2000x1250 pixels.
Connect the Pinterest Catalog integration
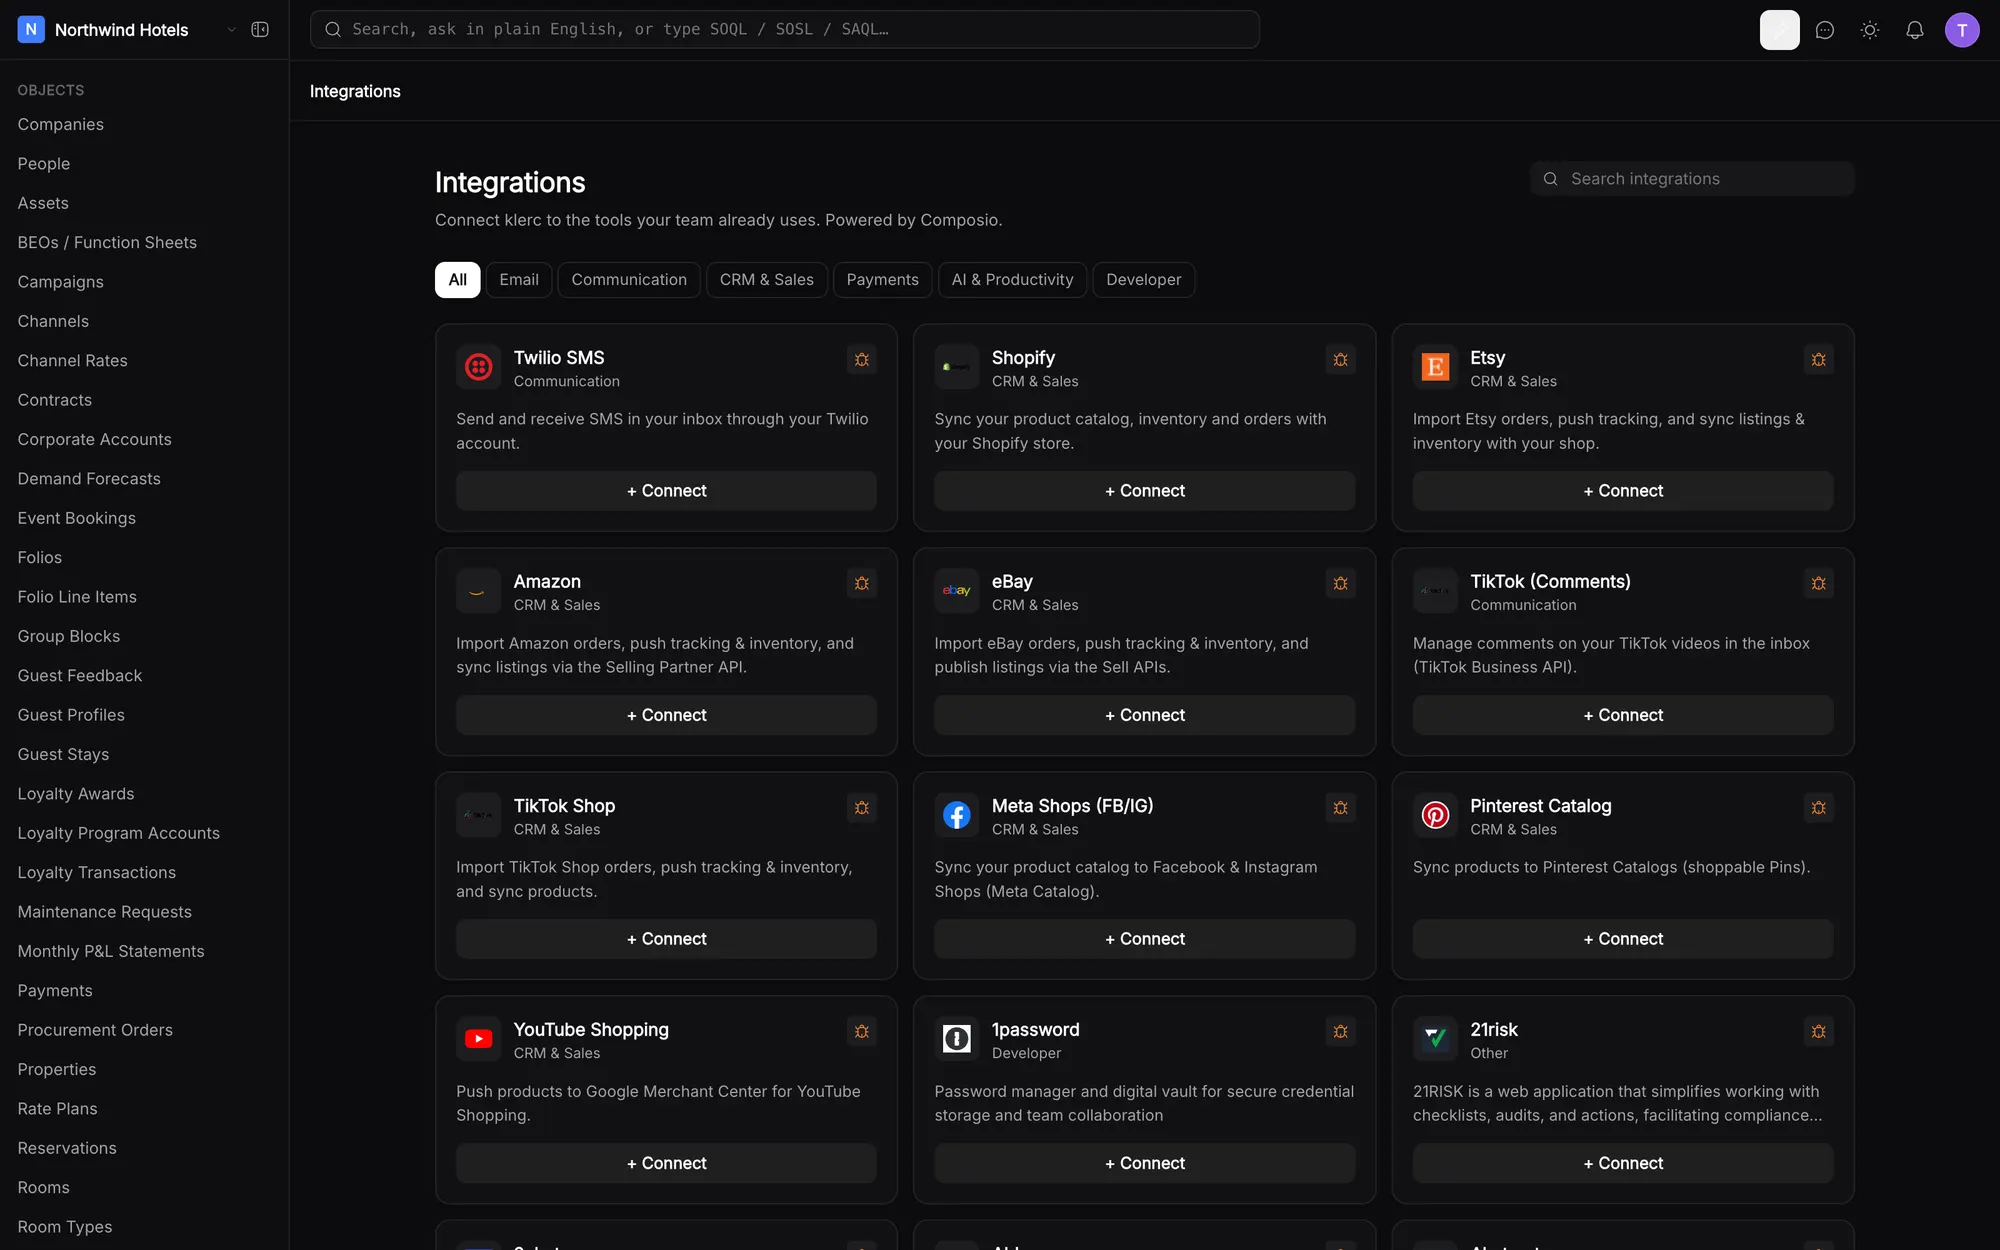click(x=1623, y=939)
